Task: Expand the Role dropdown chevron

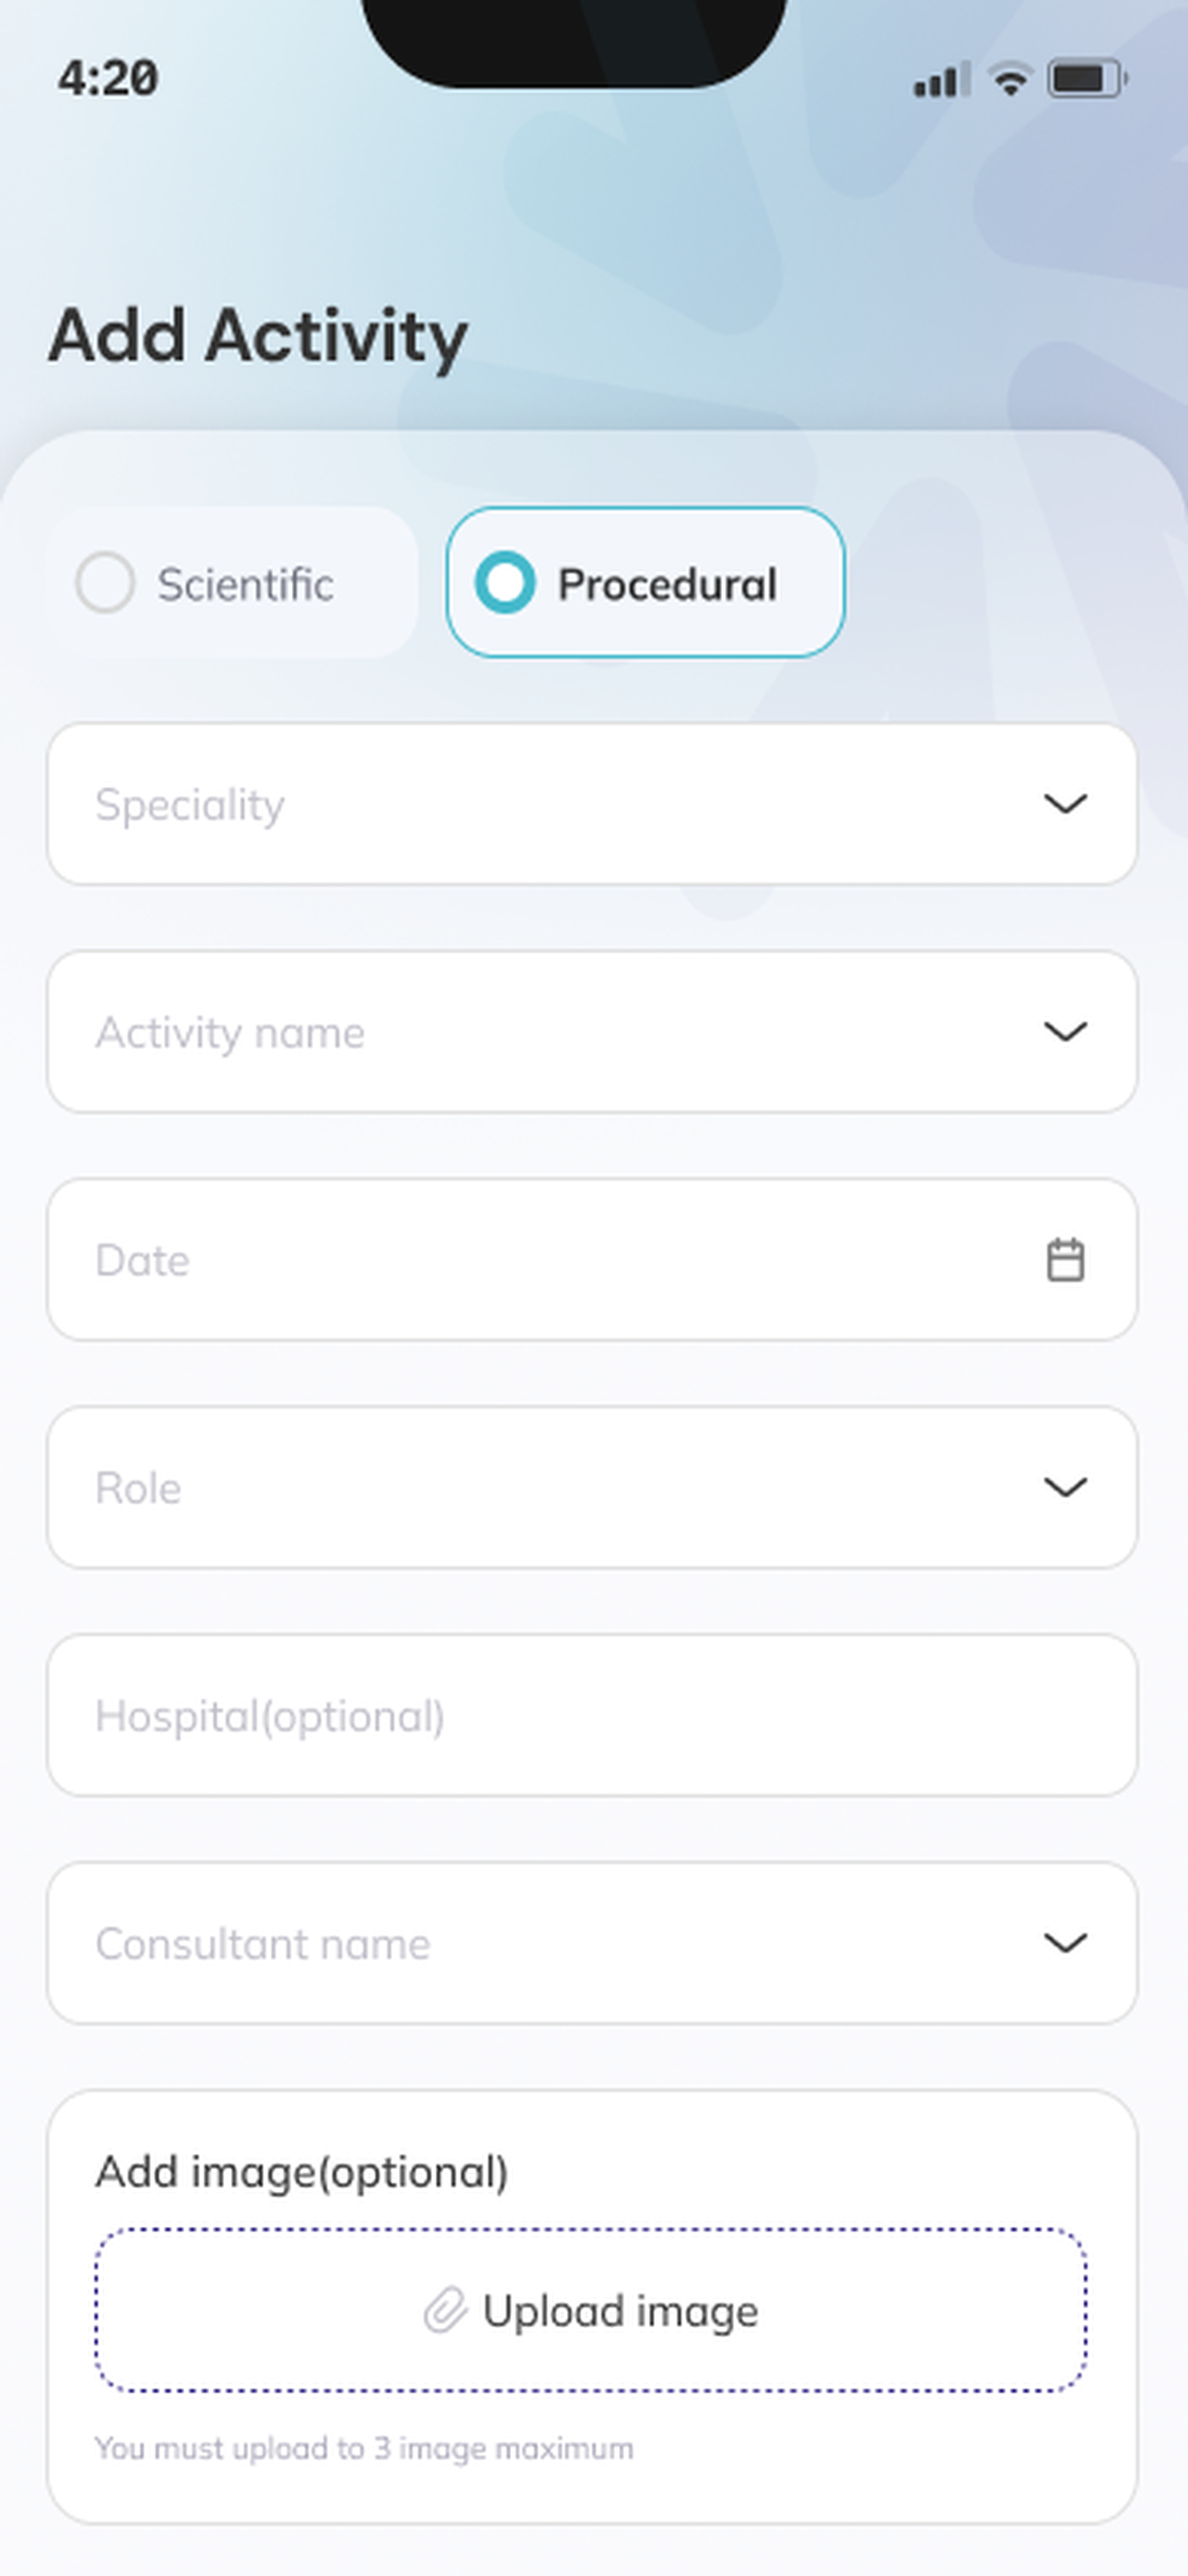Action: 1065,1487
